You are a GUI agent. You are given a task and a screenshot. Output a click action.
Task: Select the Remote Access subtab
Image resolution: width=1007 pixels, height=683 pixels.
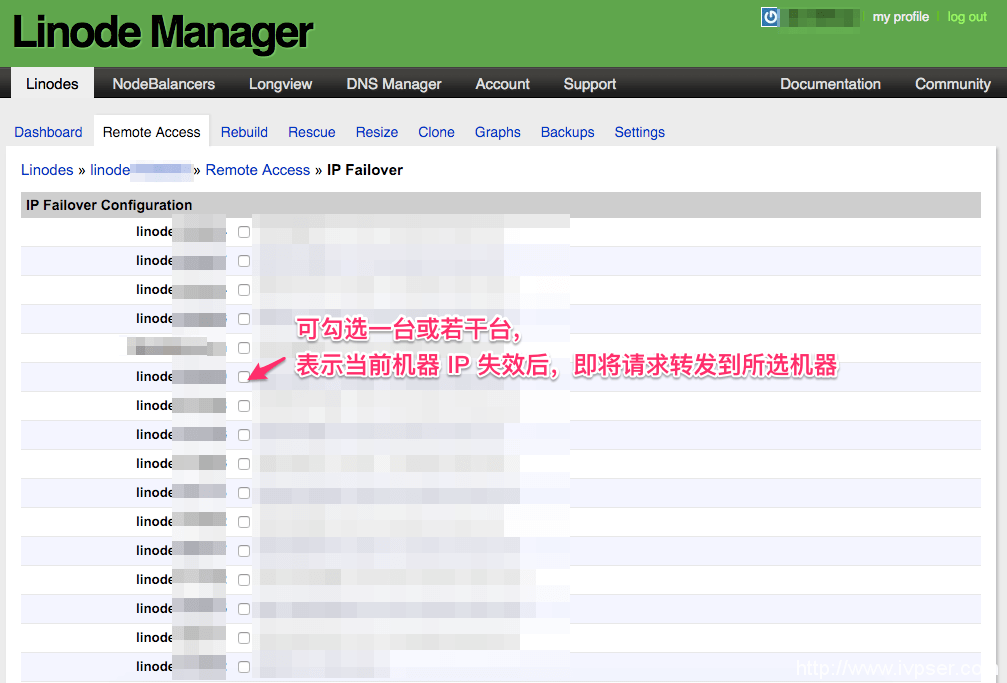(152, 132)
